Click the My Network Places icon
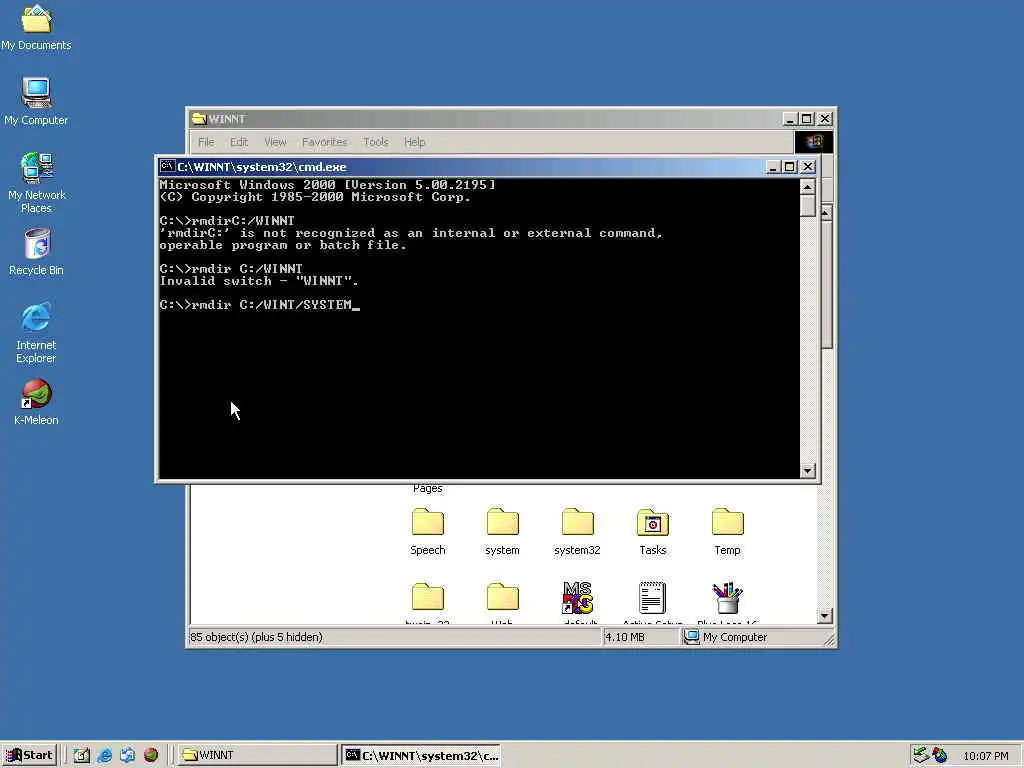This screenshot has width=1024, height=768. [x=36, y=183]
